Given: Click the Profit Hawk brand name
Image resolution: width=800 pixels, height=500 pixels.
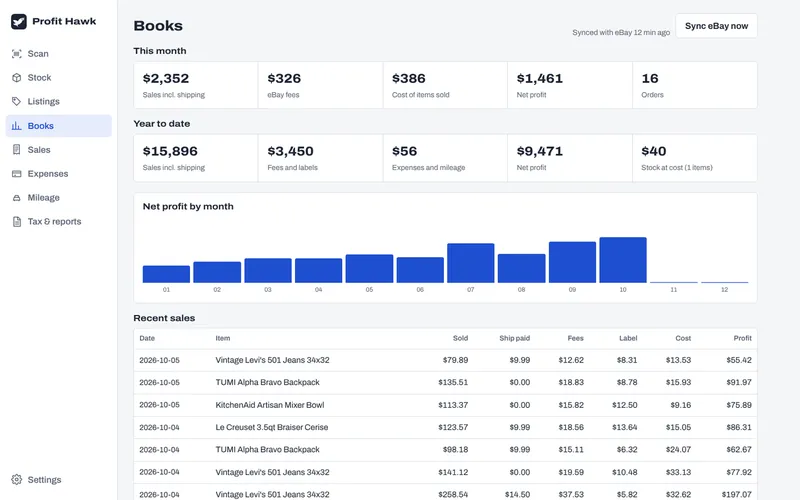Looking at the screenshot, I should (64, 21).
